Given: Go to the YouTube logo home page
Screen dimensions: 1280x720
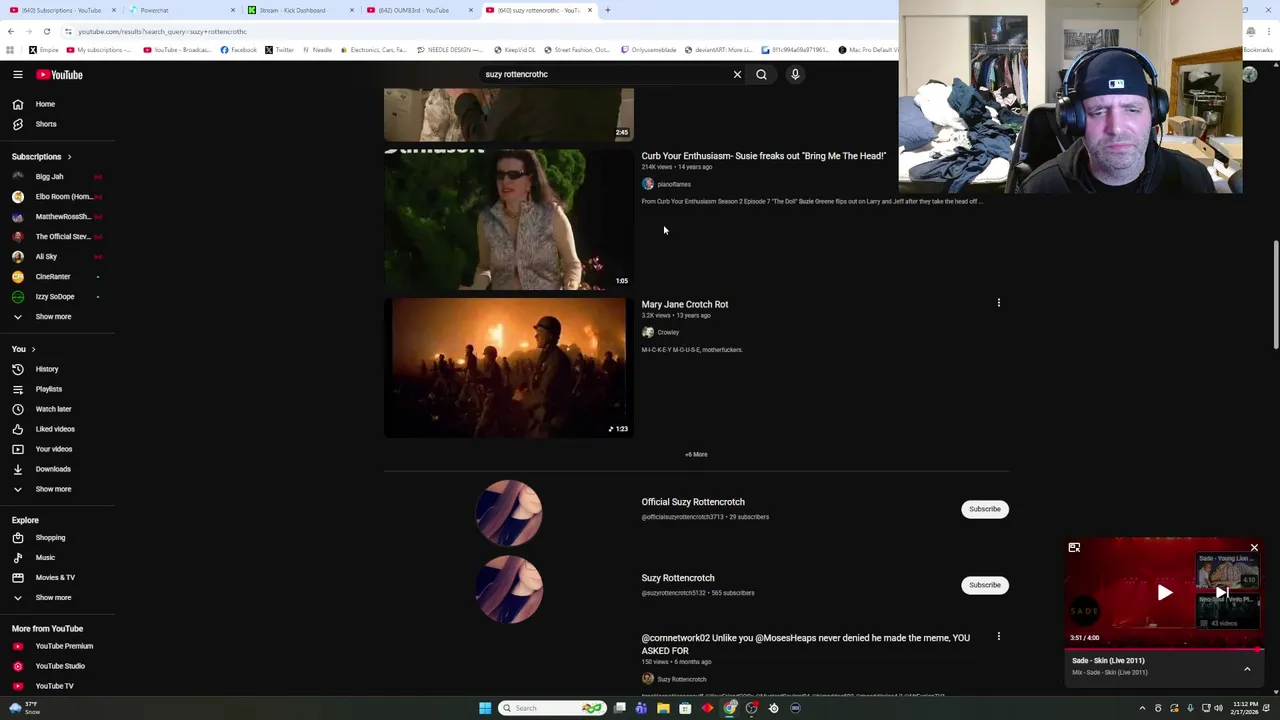Looking at the screenshot, I should click(59, 74).
